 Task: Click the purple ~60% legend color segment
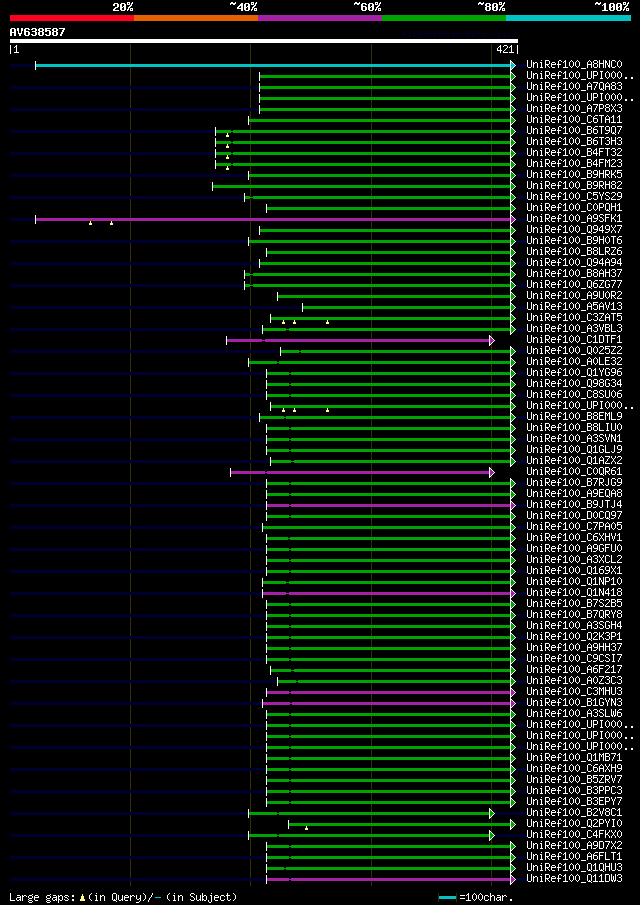[x=320, y=18]
